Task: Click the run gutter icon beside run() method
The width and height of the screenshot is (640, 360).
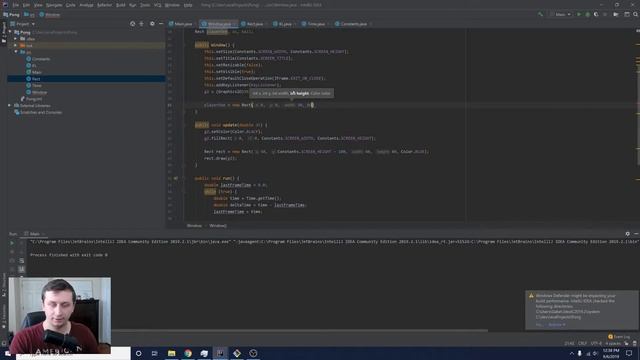Action: pyautogui.click(x=176, y=178)
